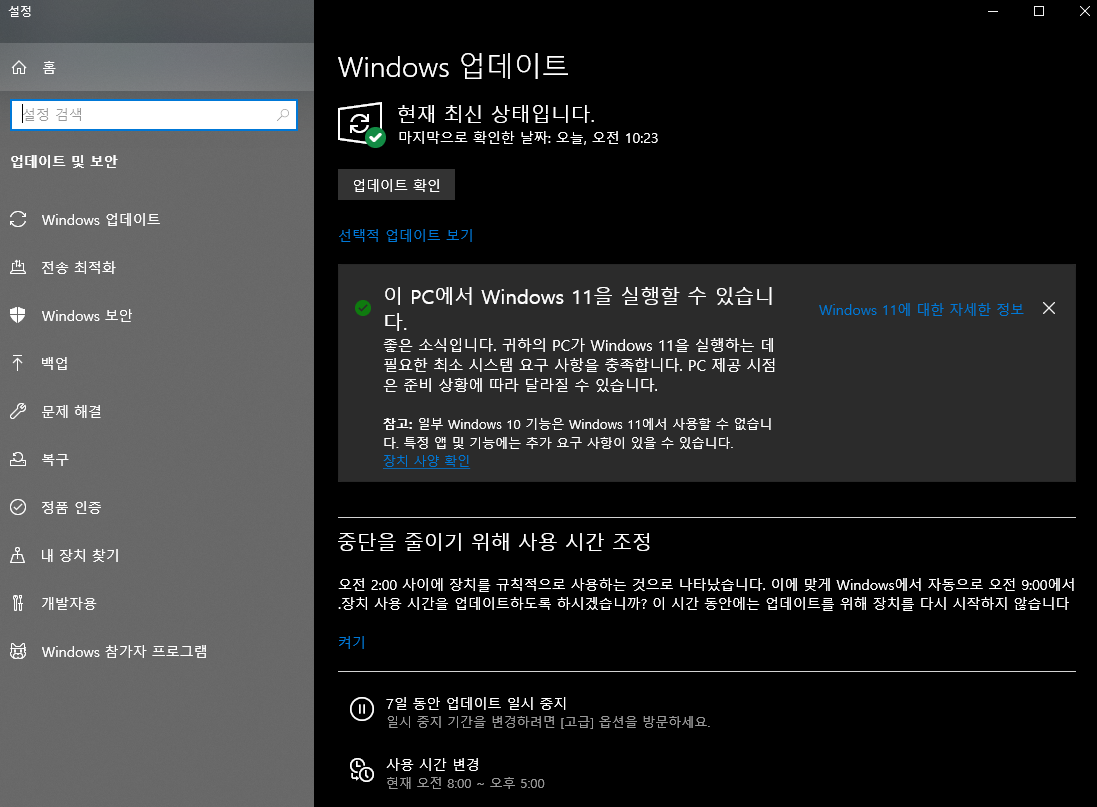Image resolution: width=1097 pixels, height=807 pixels.
Task: Click the 문제 해결 wrench icon
Action: [18, 411]
